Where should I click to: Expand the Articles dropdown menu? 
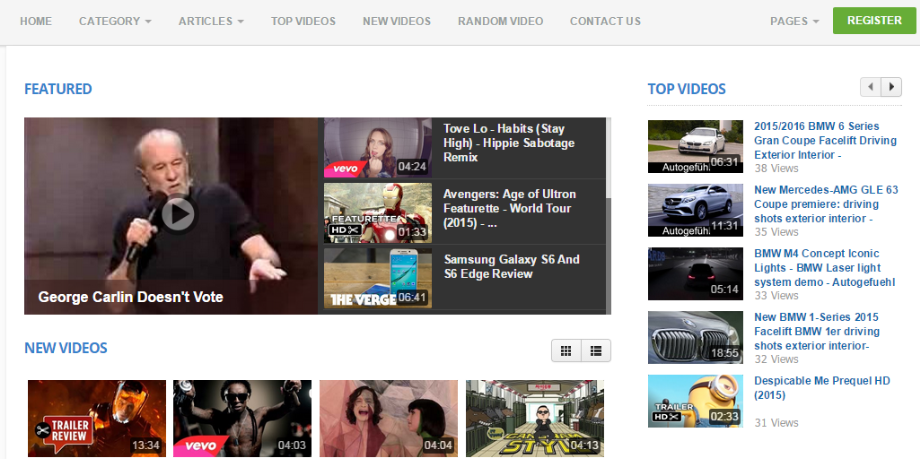click(211, 21)
